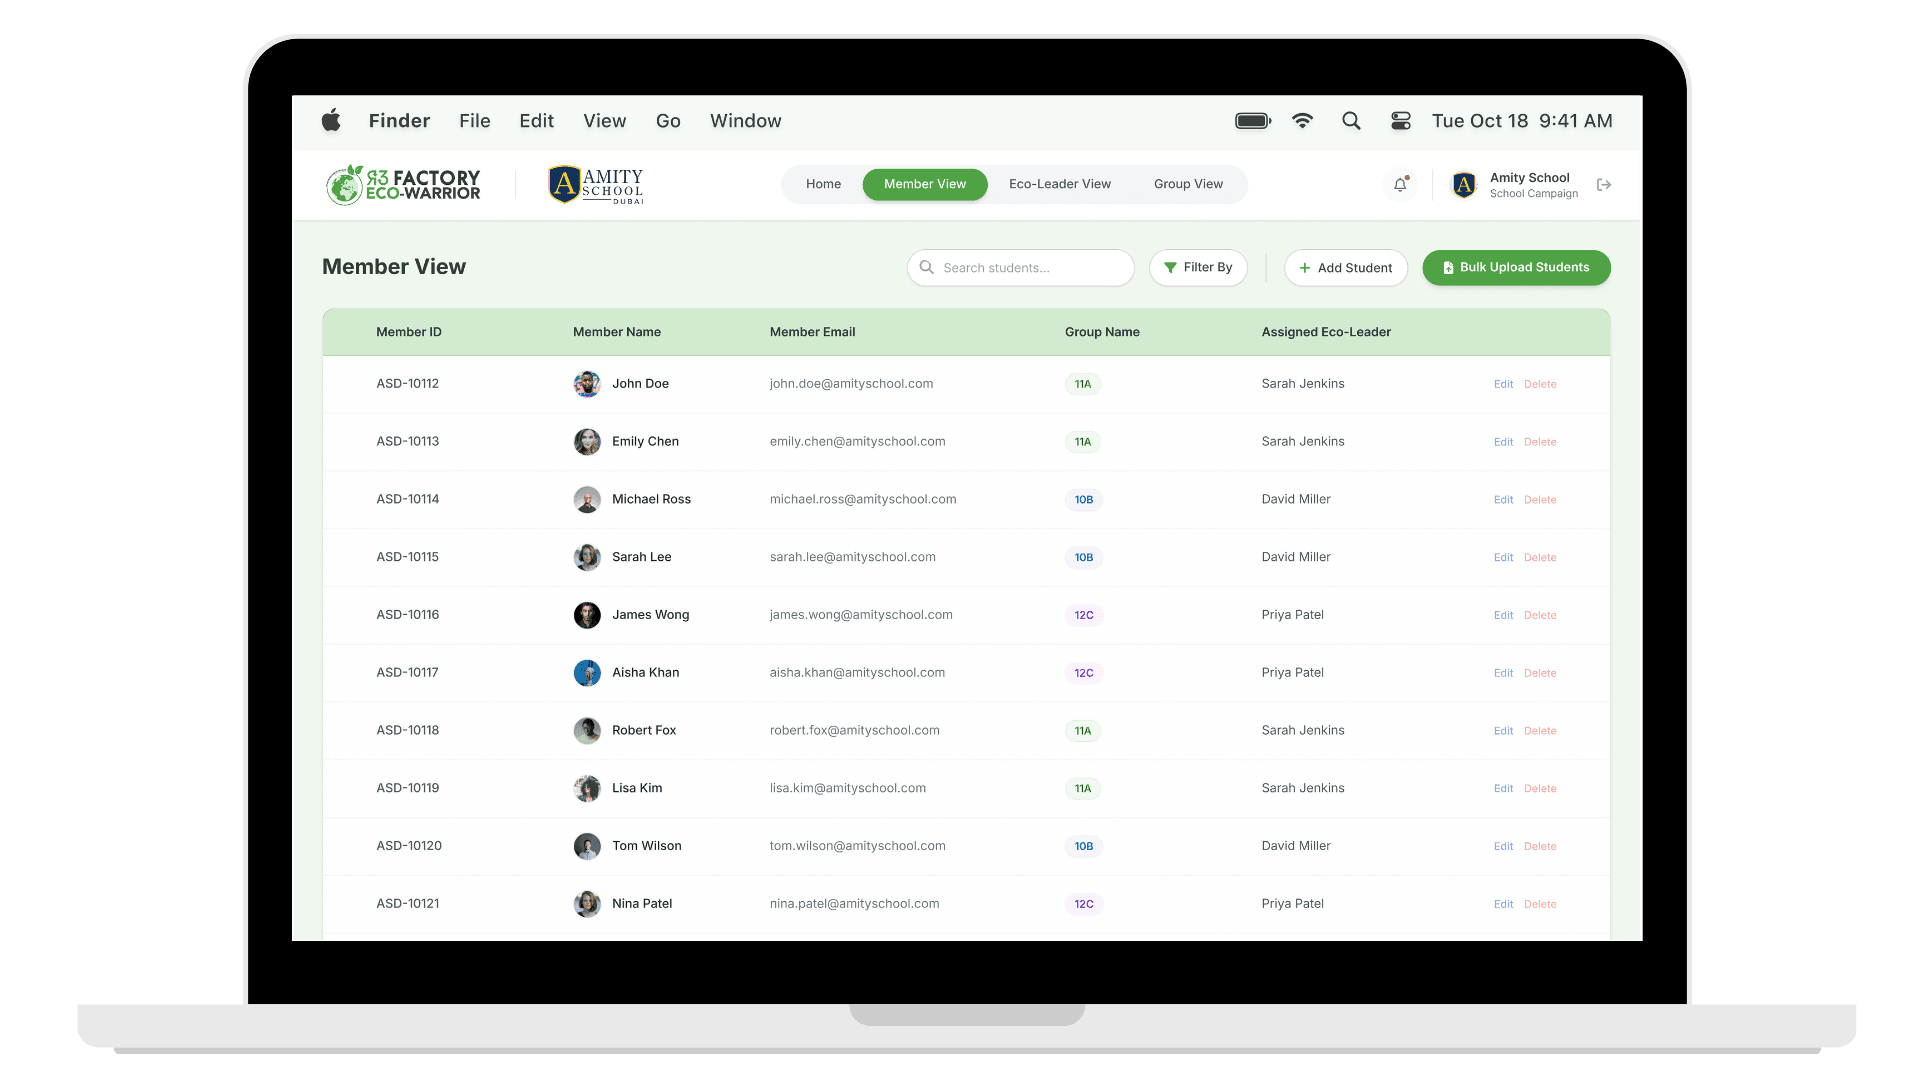The height and width of the screenshot is (1080, 1920).
Task: Open the macOS Control Center icon
Action: point(1401,121)
